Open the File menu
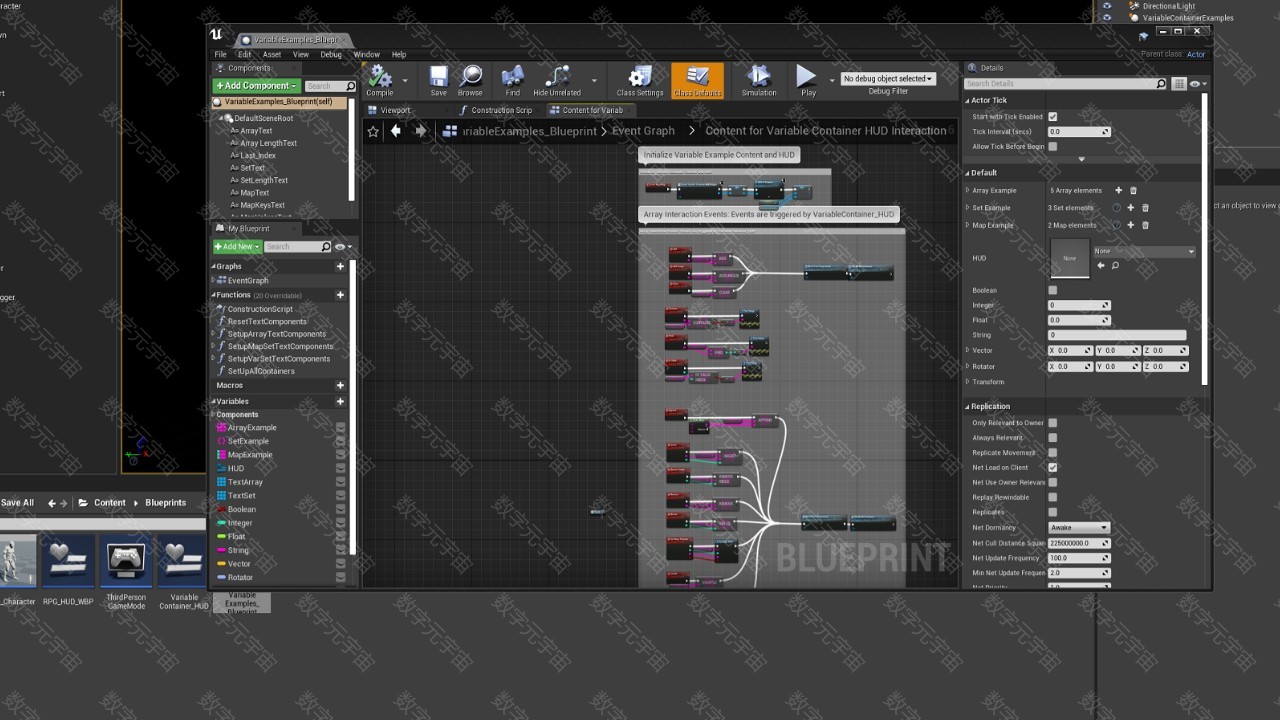 [220, 54]
